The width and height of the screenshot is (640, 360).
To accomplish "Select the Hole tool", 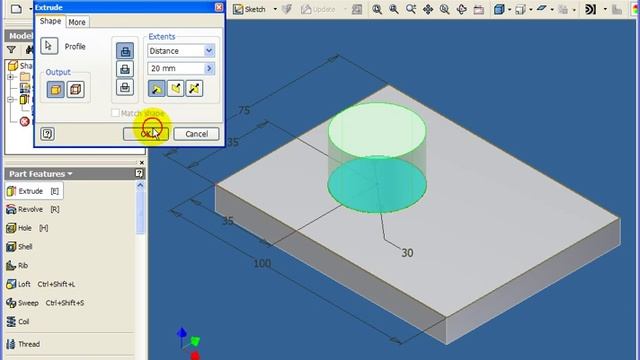I will (27, 228).
